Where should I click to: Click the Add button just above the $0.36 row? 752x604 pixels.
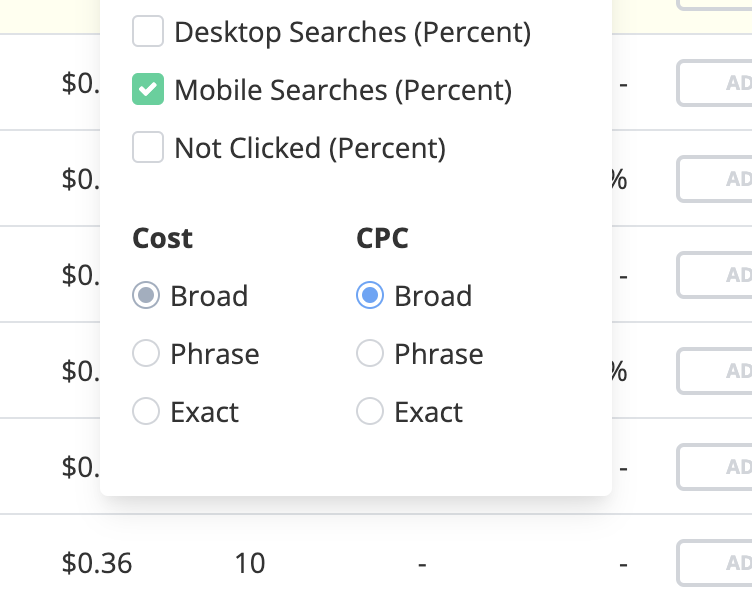click(x=716, y=467)
